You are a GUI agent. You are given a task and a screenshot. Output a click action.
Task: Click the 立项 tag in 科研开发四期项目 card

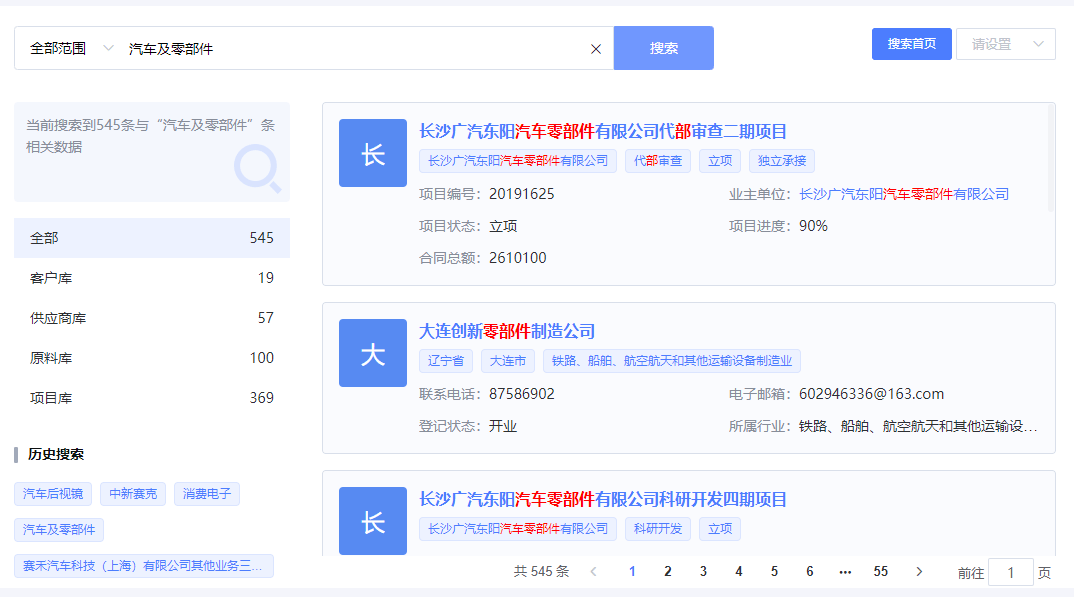[x=720, y=529]
